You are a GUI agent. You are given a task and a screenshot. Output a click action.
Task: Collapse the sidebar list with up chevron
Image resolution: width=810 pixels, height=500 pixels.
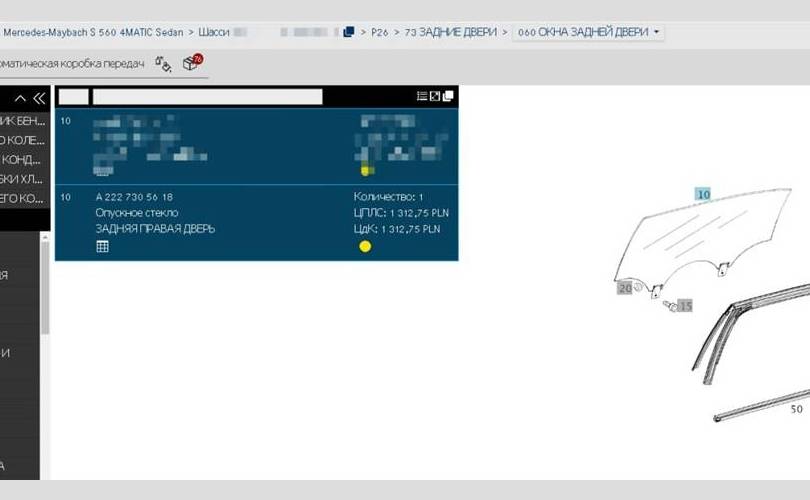[x=20, y=98]
